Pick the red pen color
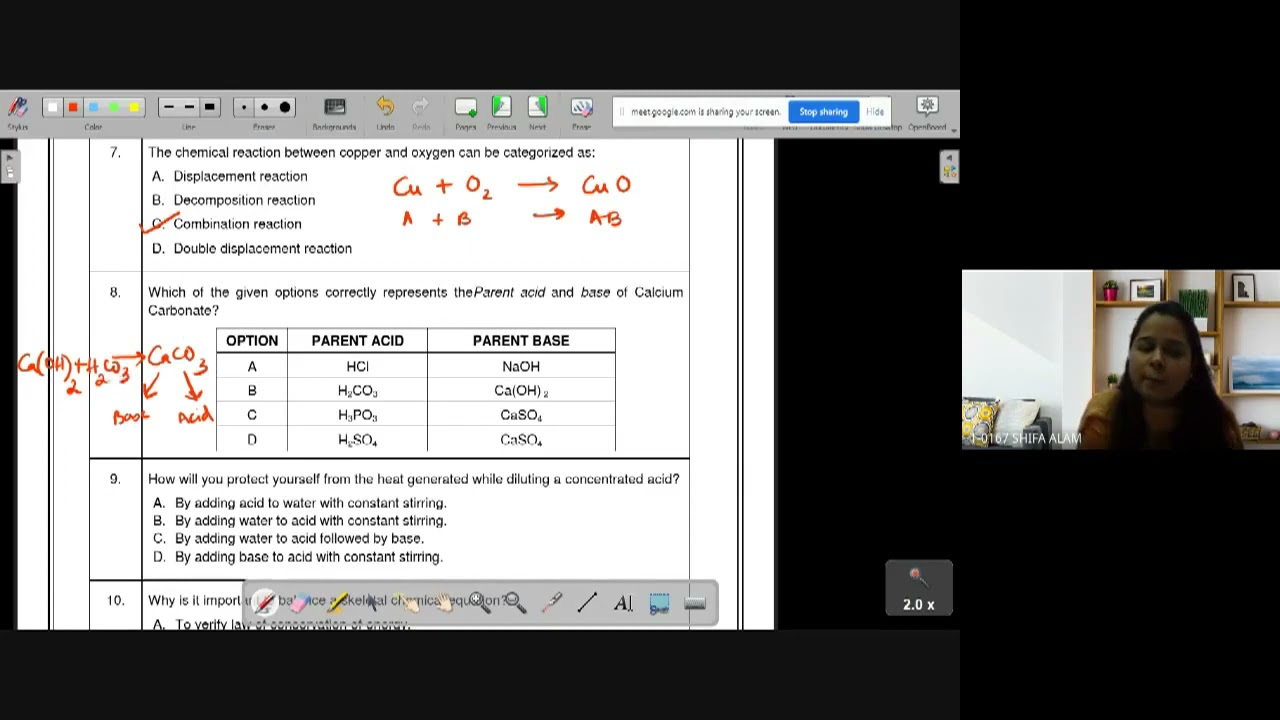Screen dimensions: 1280x720 tap(73, 107)
